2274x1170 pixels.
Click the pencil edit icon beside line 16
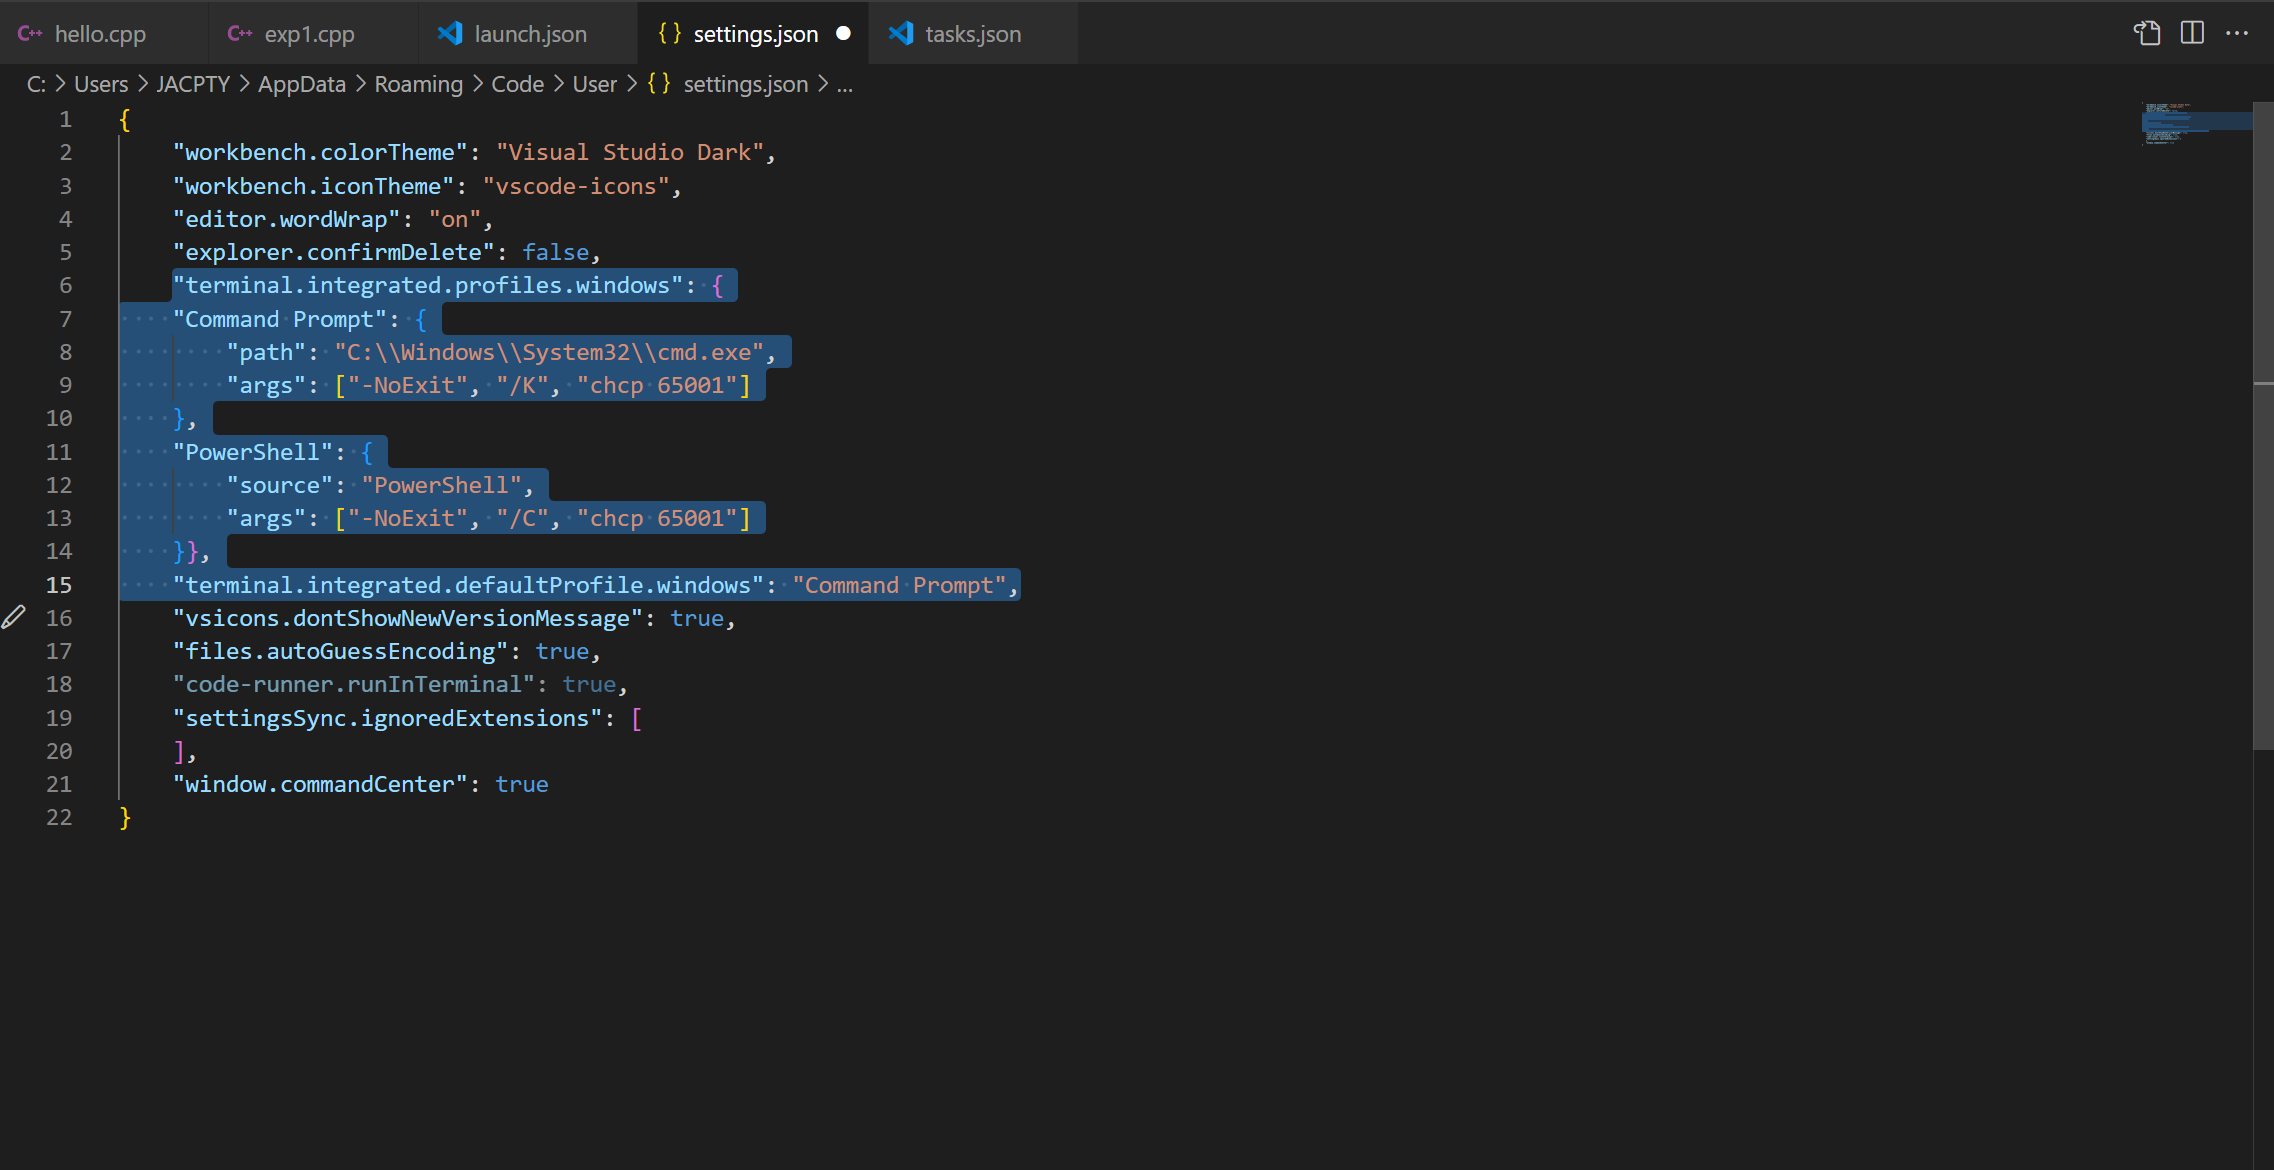pyautogui.click(x=13, y=617)
